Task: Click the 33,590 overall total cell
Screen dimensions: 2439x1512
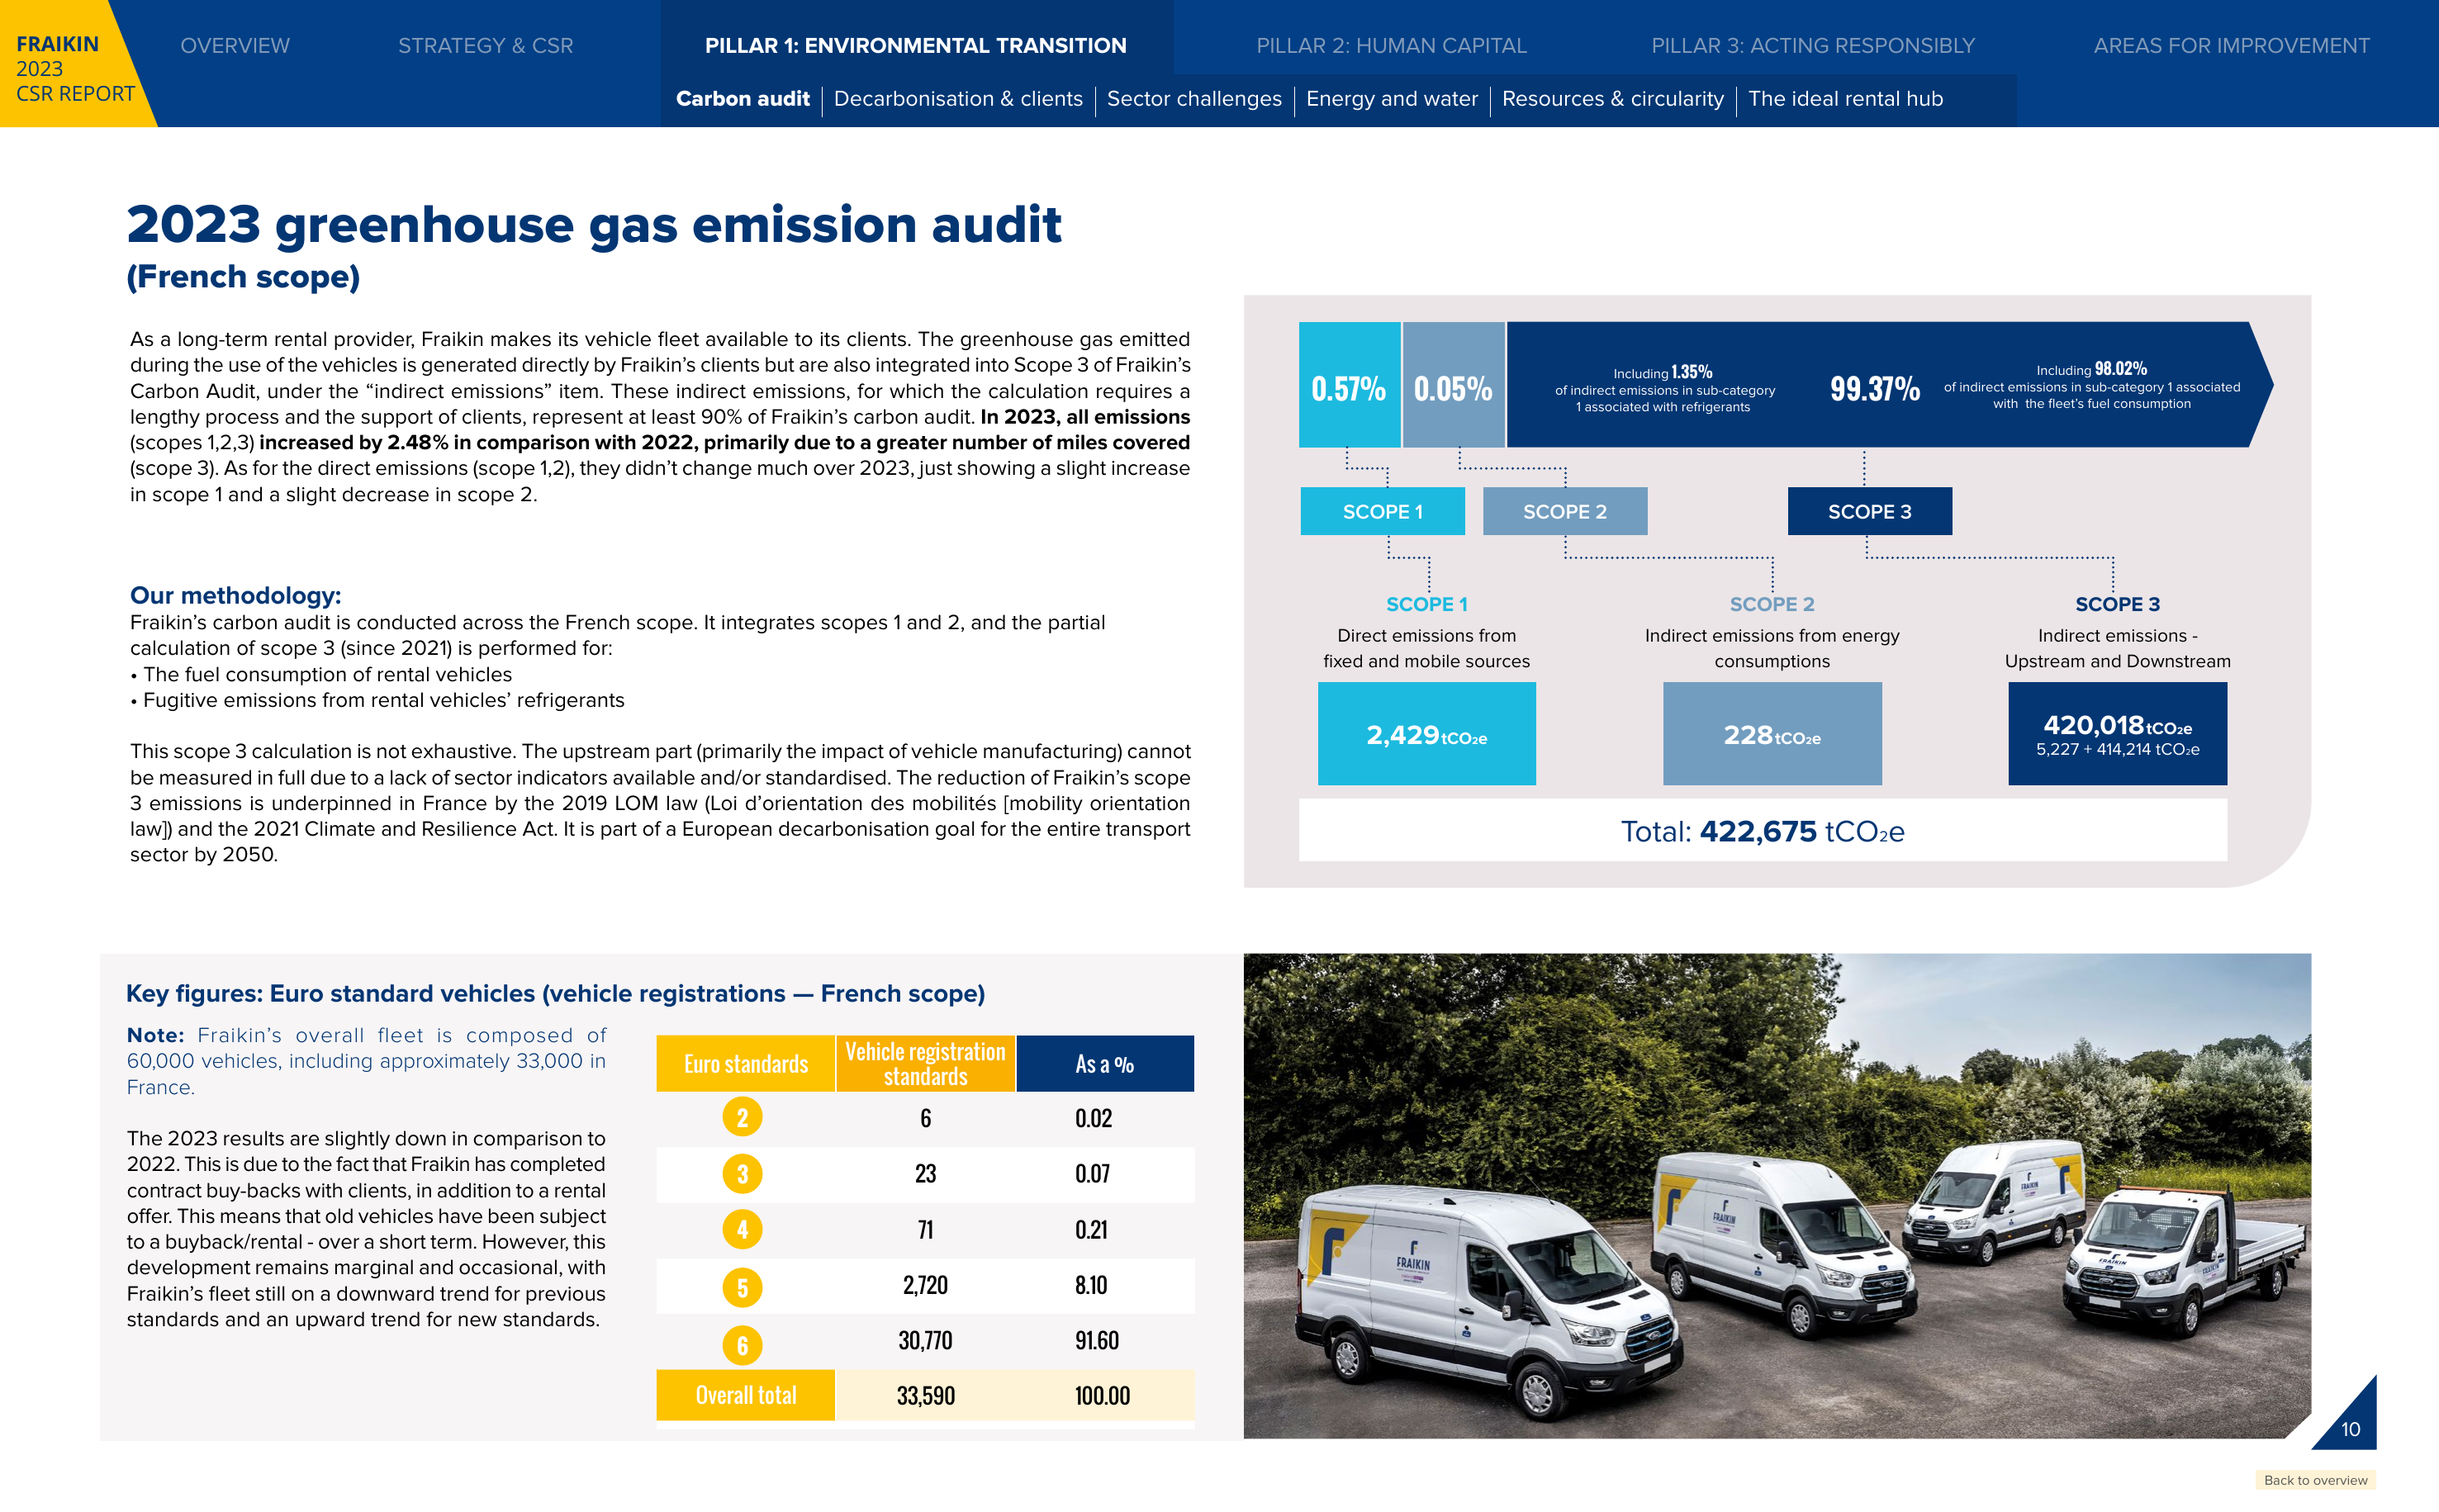Action: click(925, 1395)
